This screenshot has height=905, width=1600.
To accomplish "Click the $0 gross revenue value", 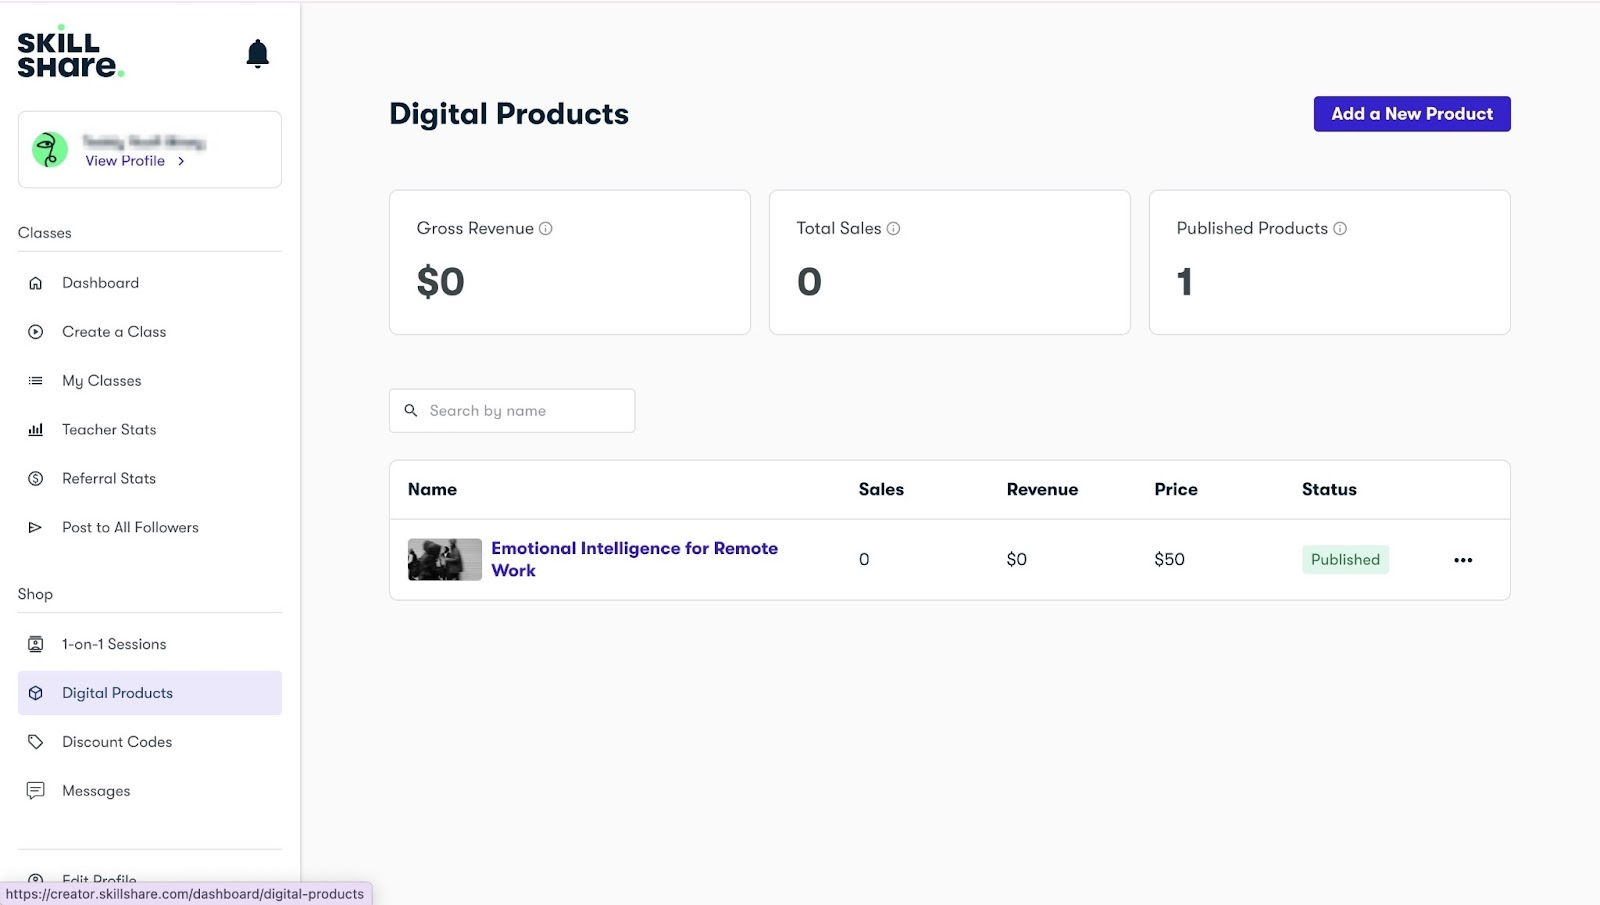I will click(x=441, y=282).
